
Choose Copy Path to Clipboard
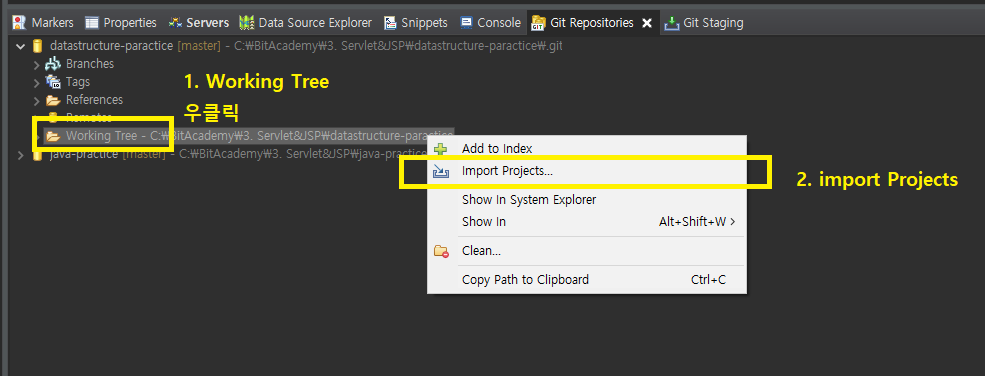point(587,279)
